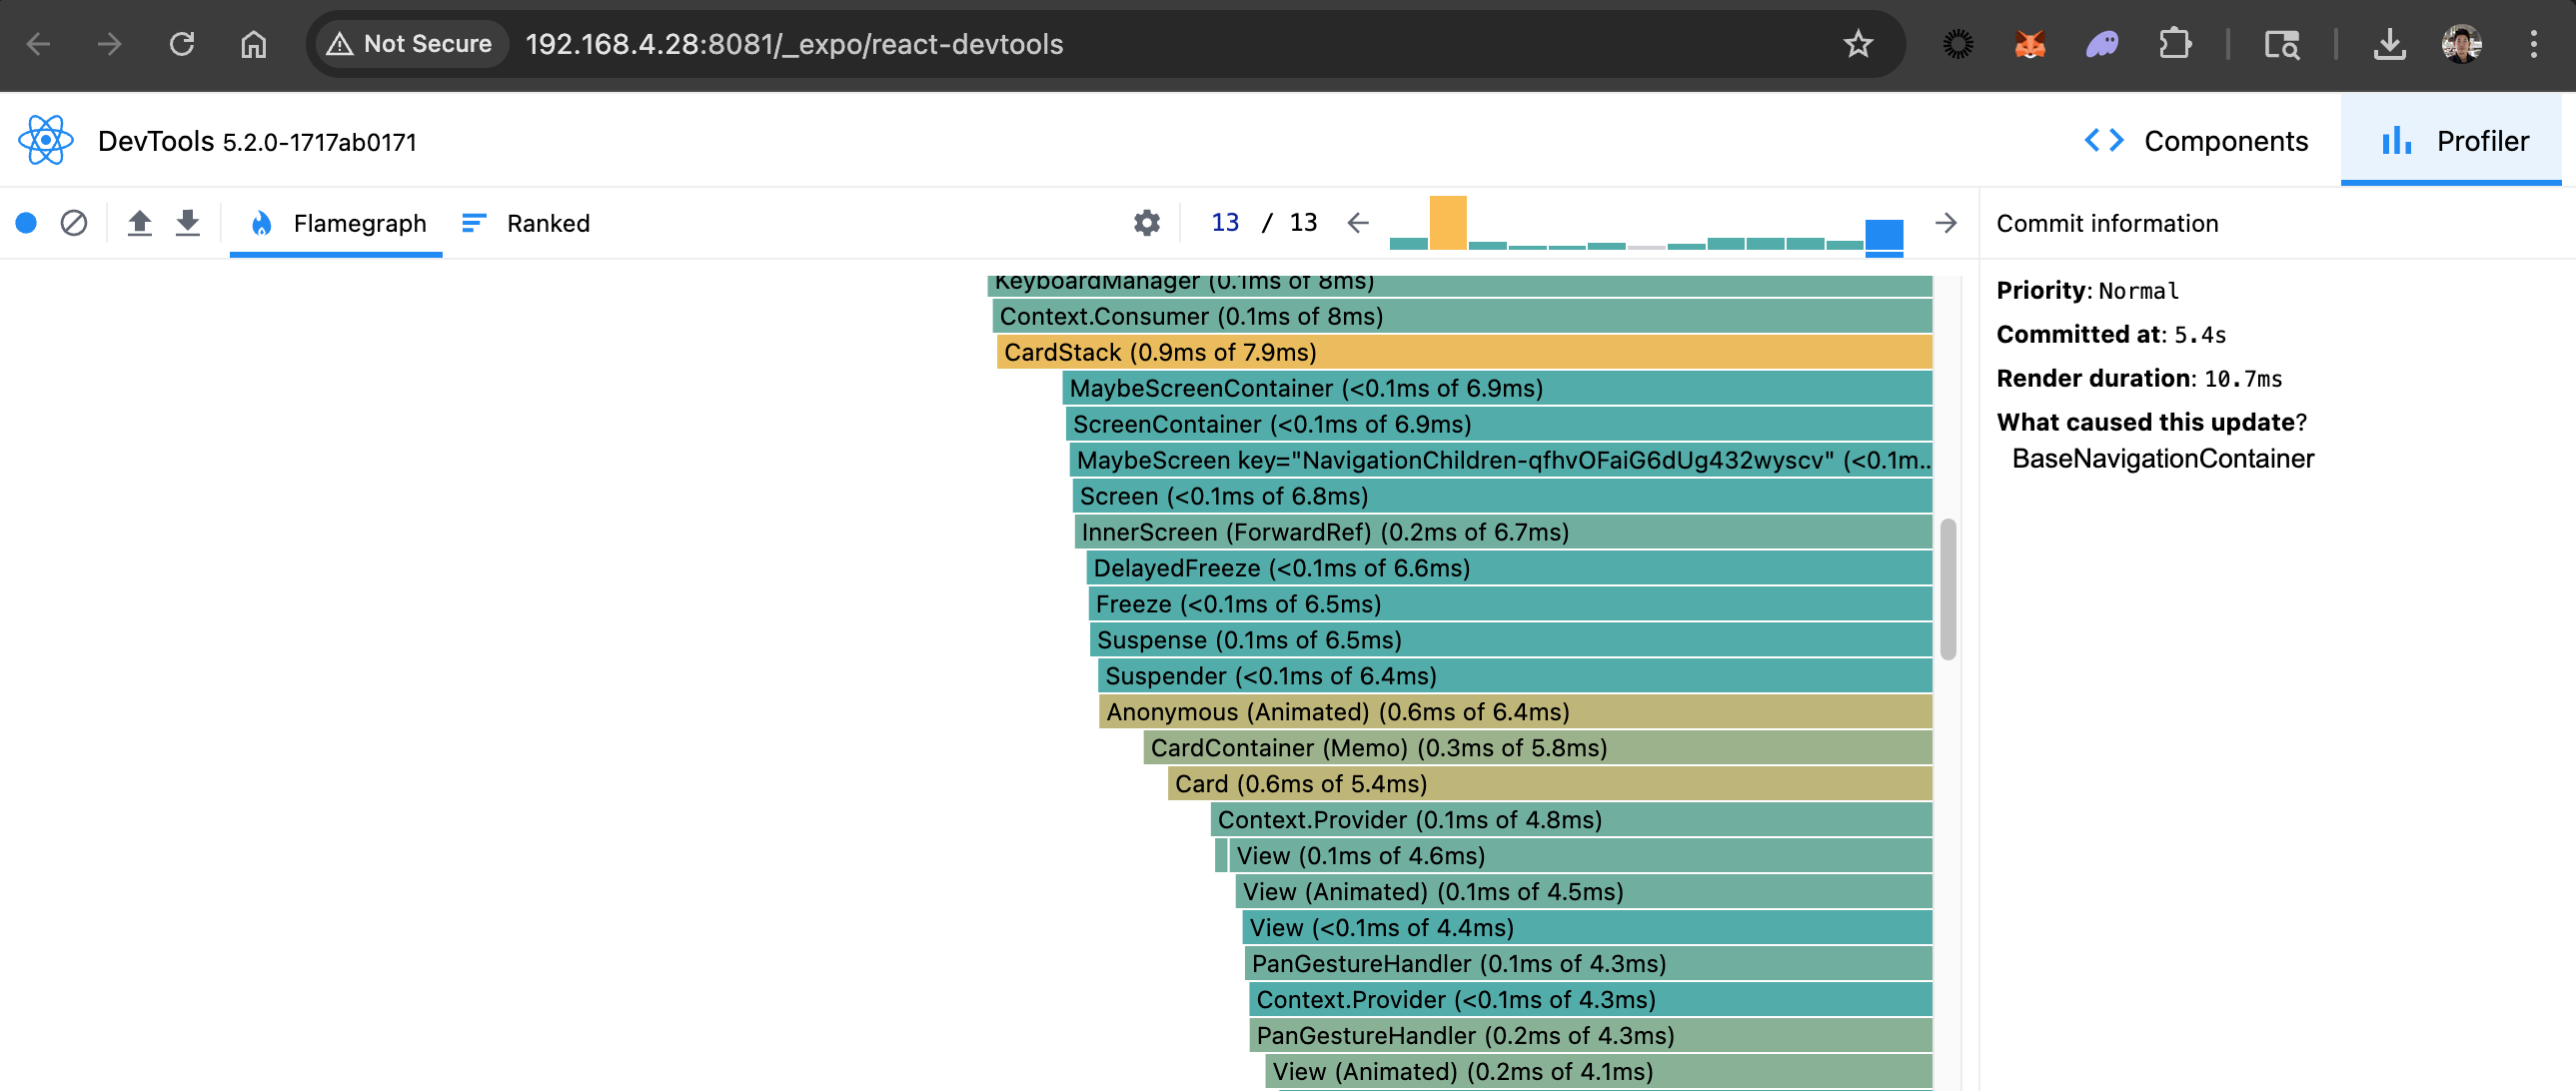Open the browser extensions puzzle icon
The height and width of the screenshot is (1091, 2576).
2175,44
